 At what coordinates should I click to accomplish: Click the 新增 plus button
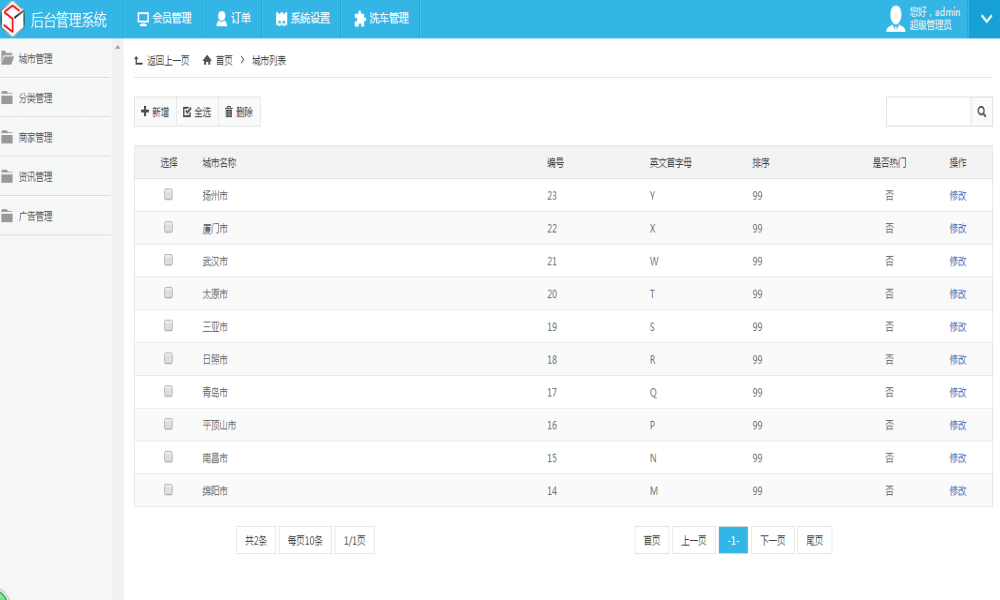point(155,112)
